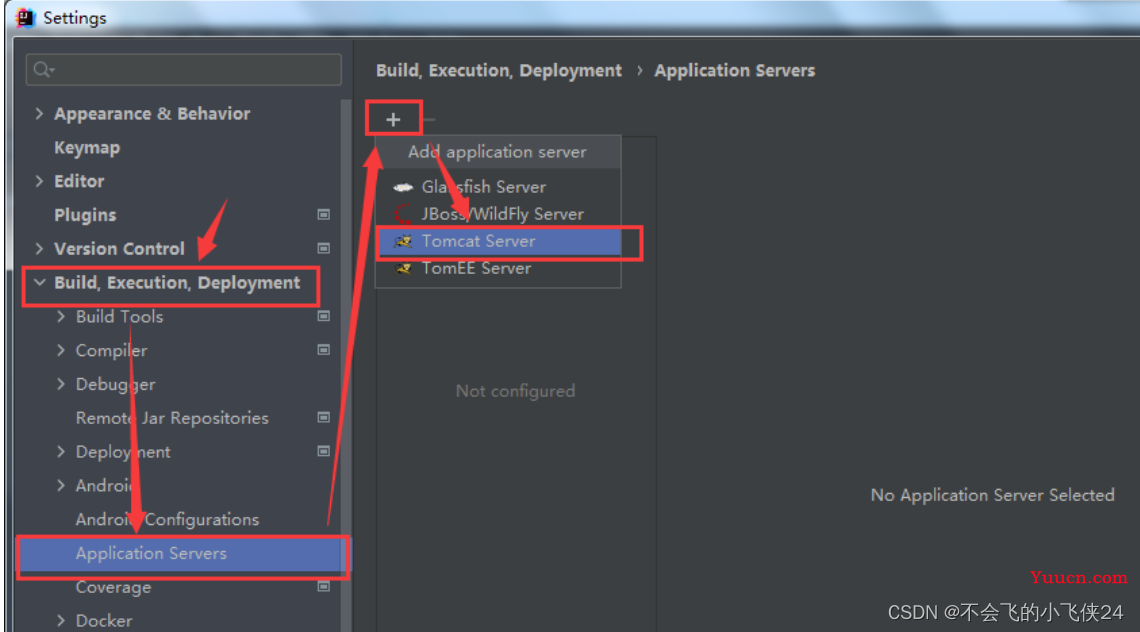Expand the Debugger chevron
Screen dimensions: 1140x632
61,384
